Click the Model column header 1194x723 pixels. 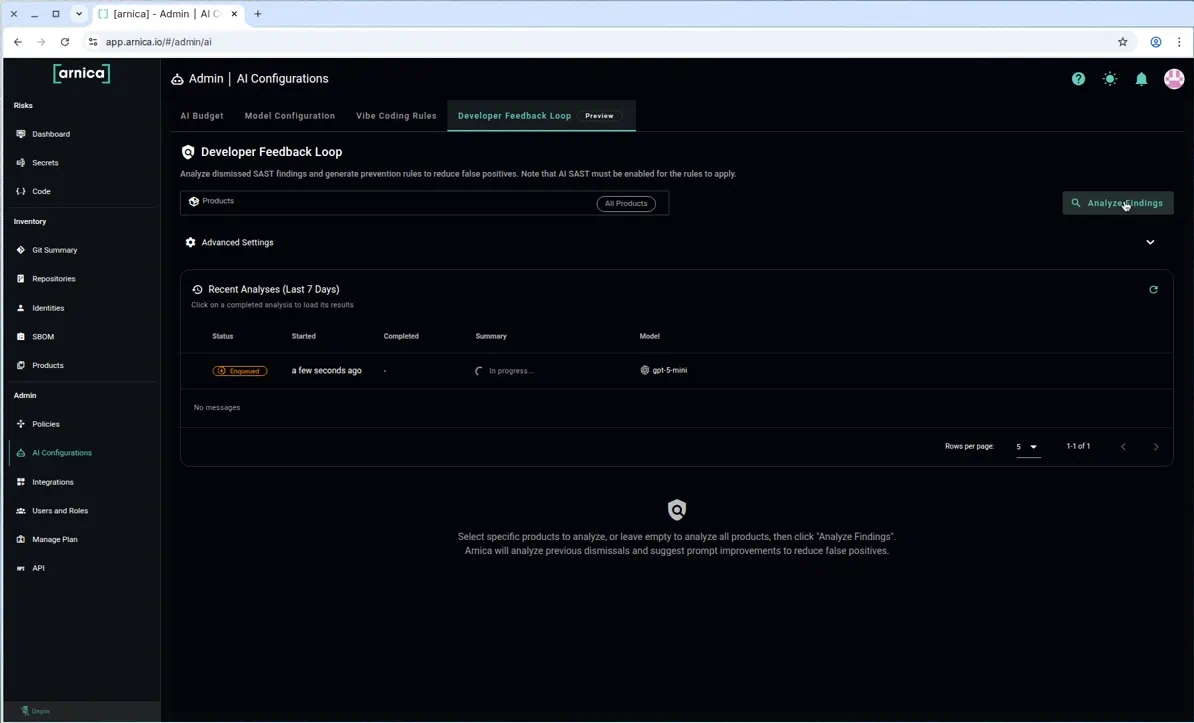tap(650, 336)
